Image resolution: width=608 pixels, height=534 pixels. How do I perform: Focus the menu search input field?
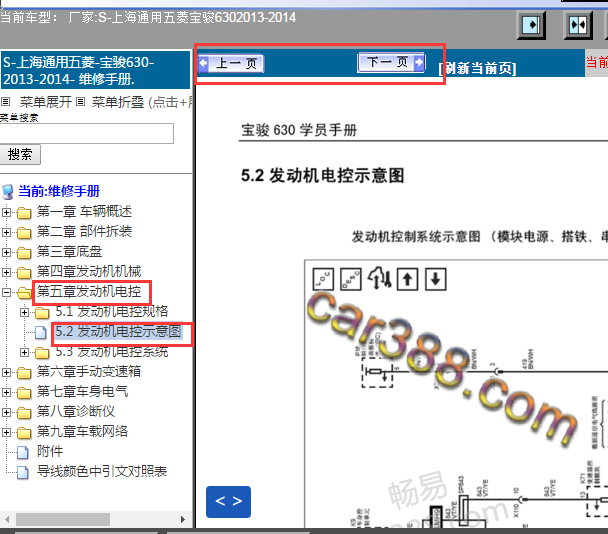coord(86,133)
